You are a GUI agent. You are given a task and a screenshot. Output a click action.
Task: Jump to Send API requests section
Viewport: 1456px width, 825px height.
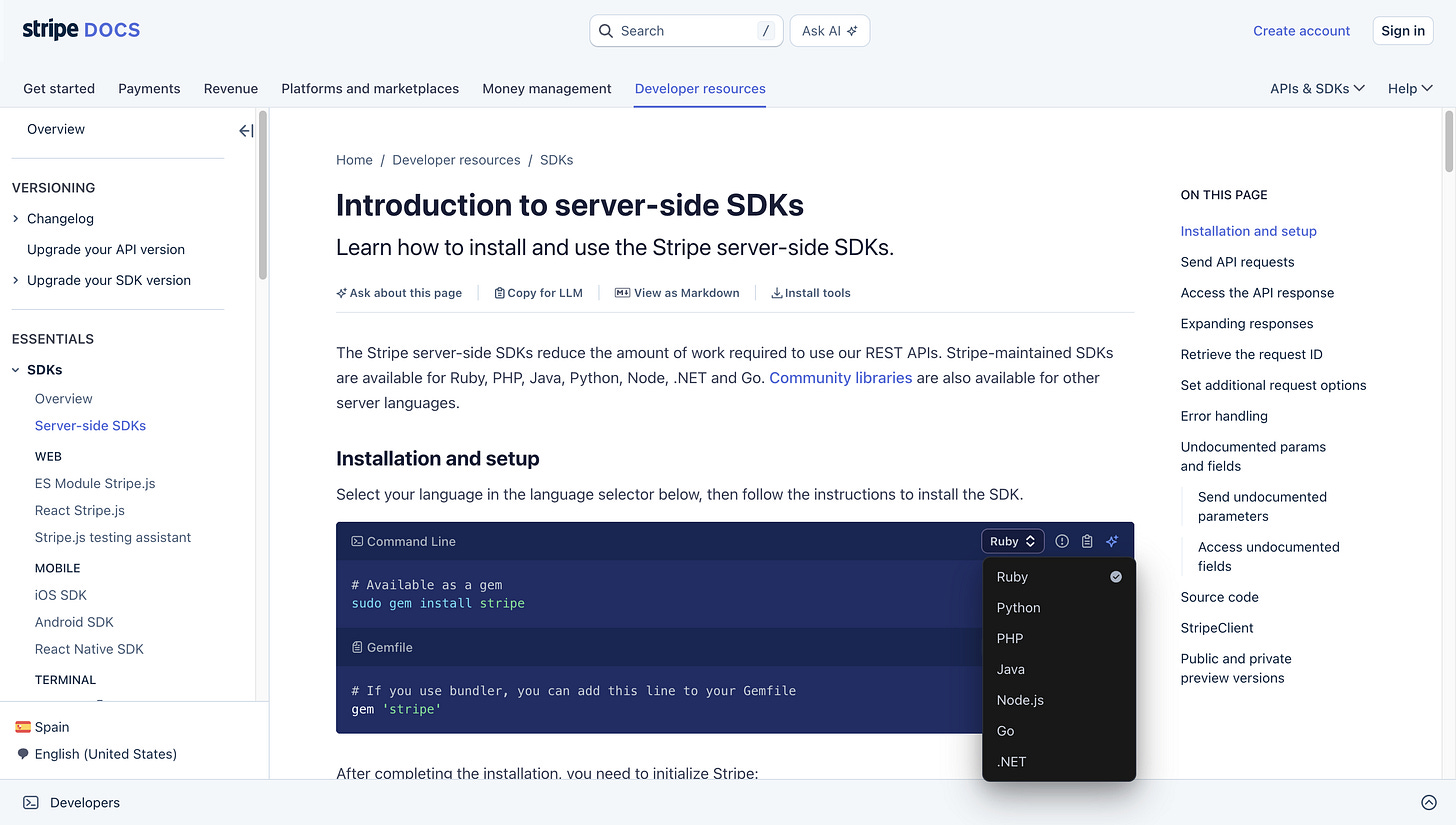pyautogui.click(x=1237, y=262)
